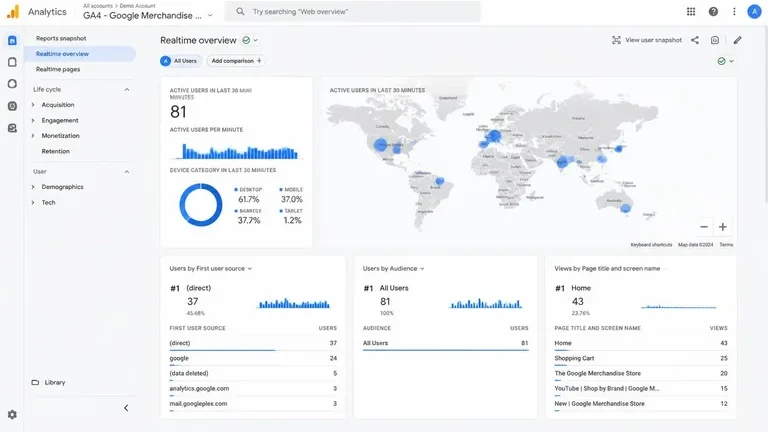The width and height of the screenshot is (768, 432).
Task: Click the 81 active users value
Action: tap(178, 112)
